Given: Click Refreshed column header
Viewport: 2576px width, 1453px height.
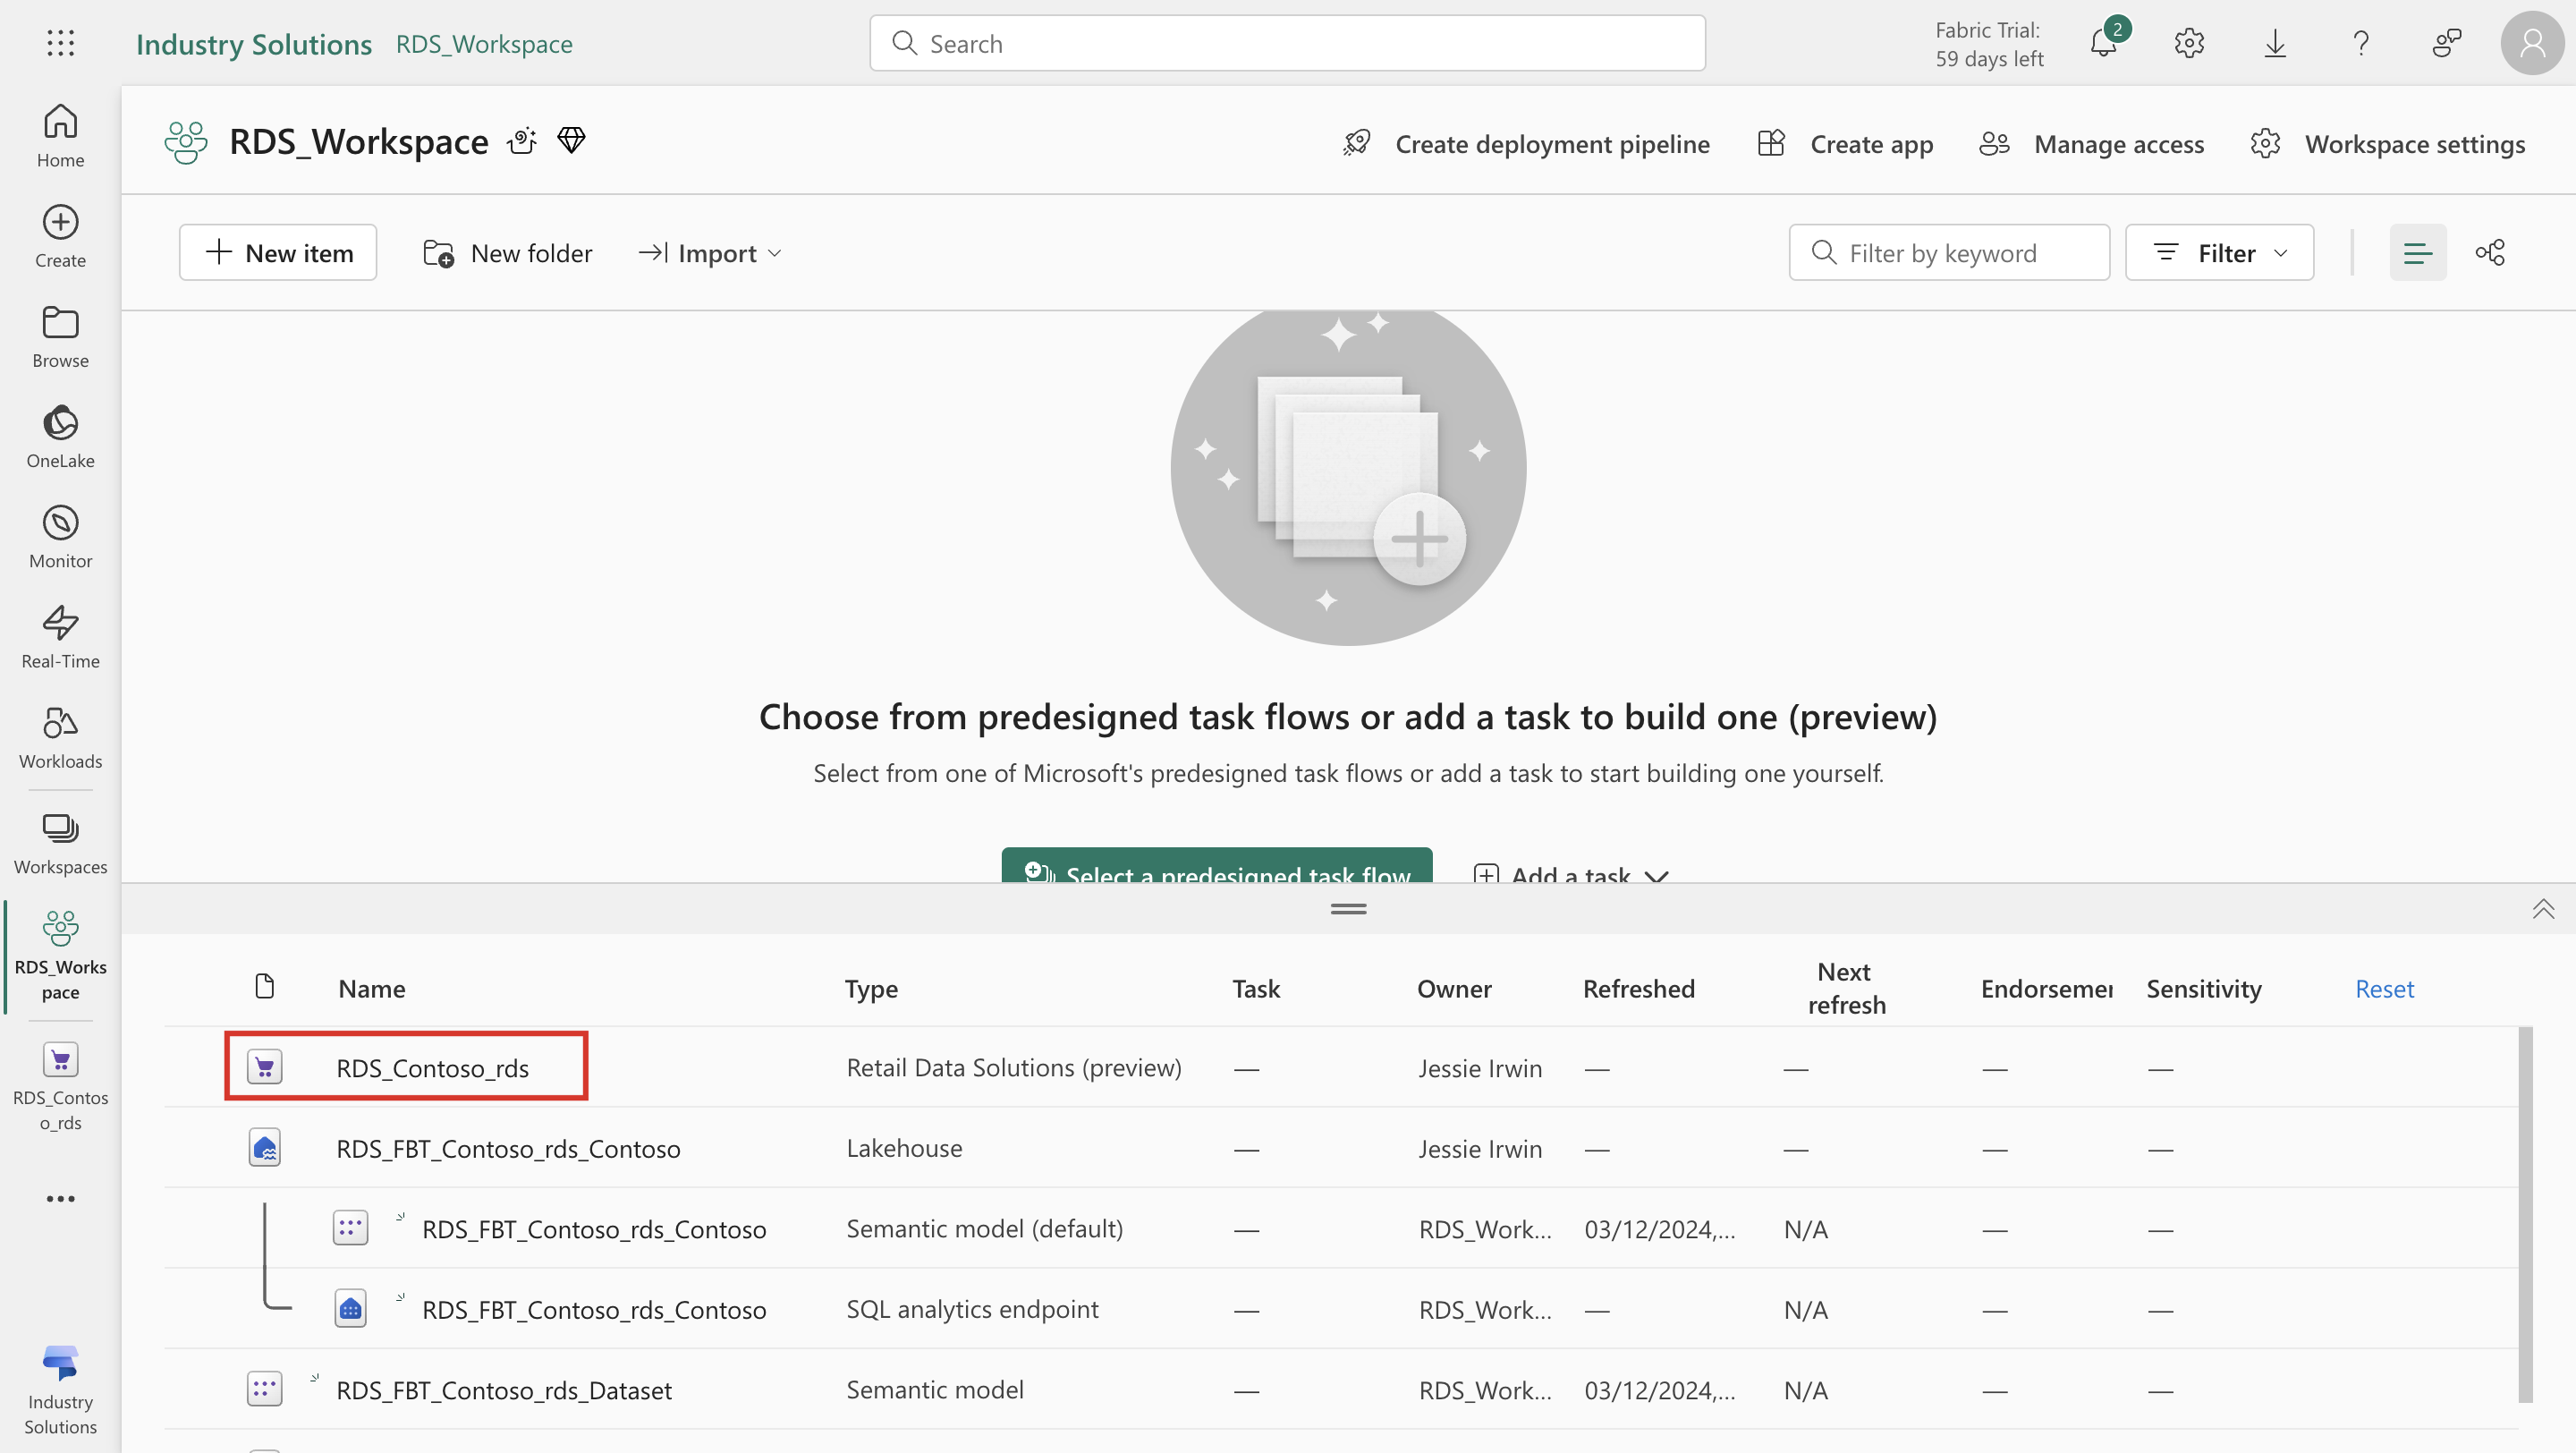Looking at the screenshot, I should 1638,989.
